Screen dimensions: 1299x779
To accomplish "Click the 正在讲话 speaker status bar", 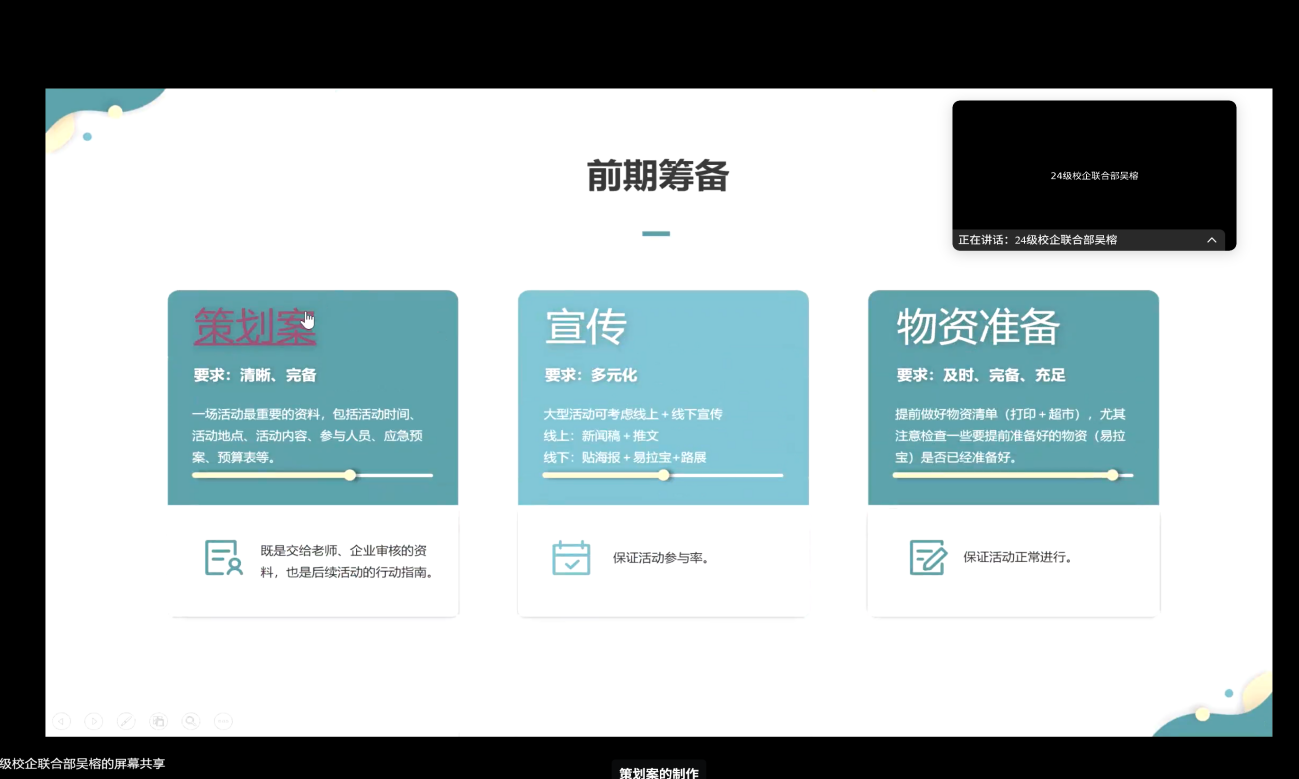I will [x=1038, y=240].
